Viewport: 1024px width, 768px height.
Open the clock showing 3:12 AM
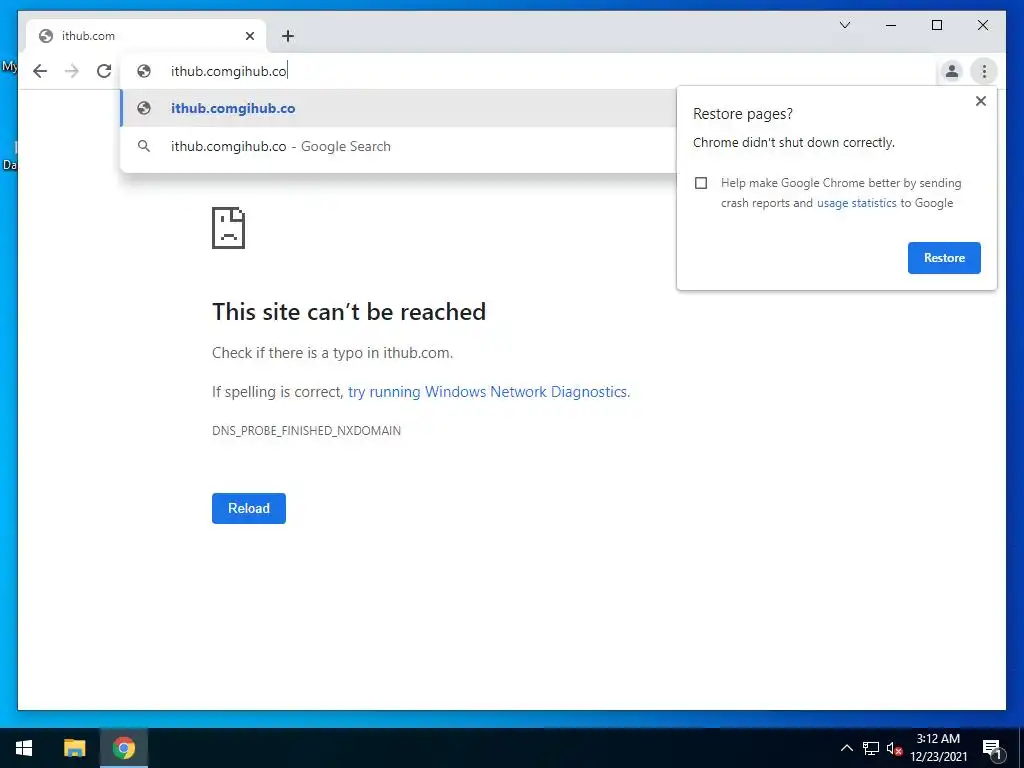938,748
